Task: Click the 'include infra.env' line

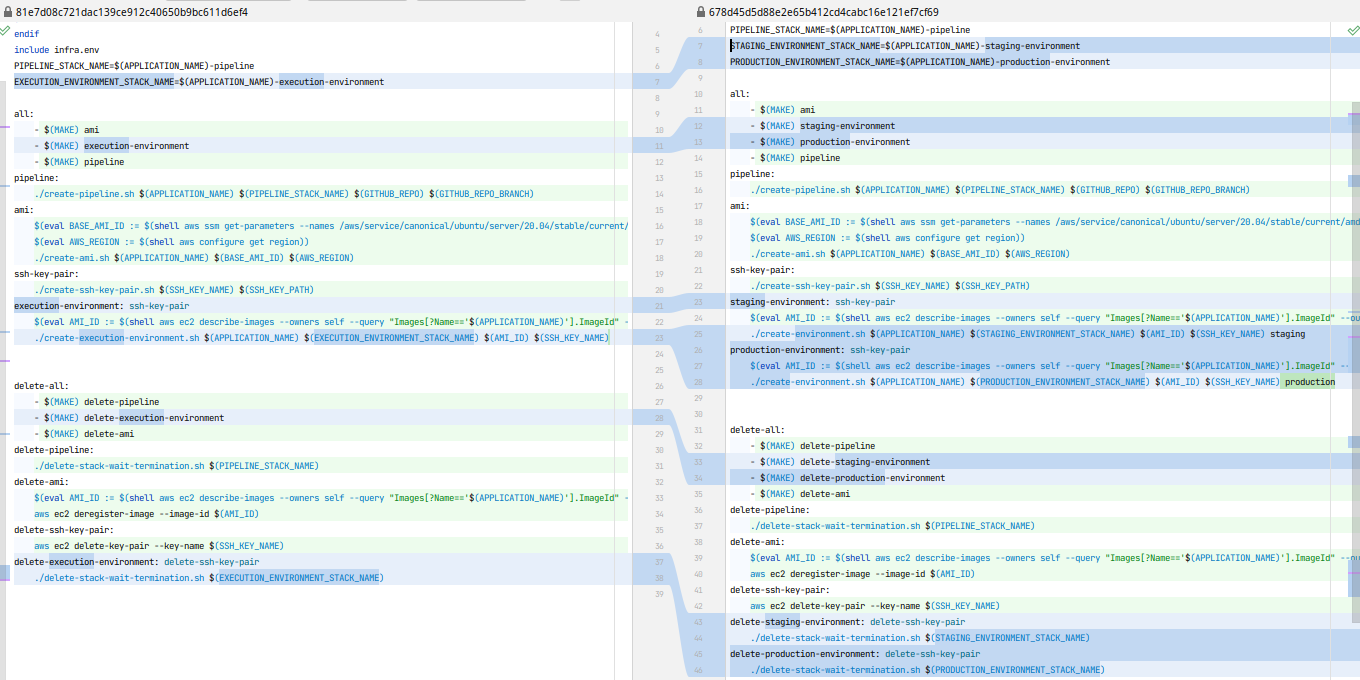Action: (x=56, y=49)
